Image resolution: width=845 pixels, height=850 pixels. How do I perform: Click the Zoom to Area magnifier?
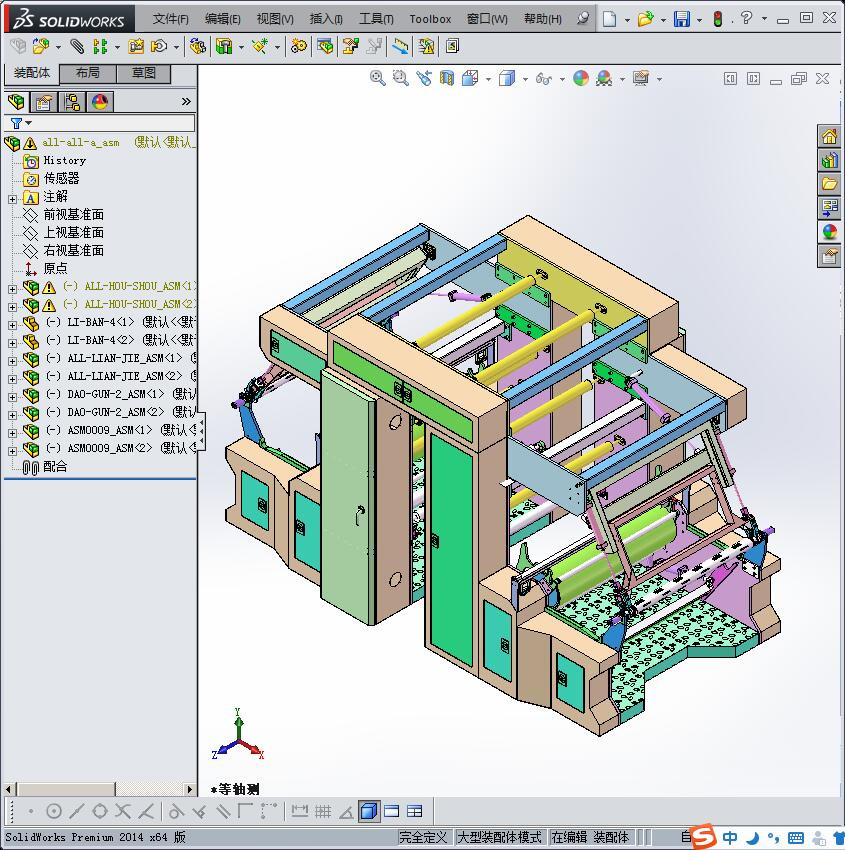pos(401,79)
